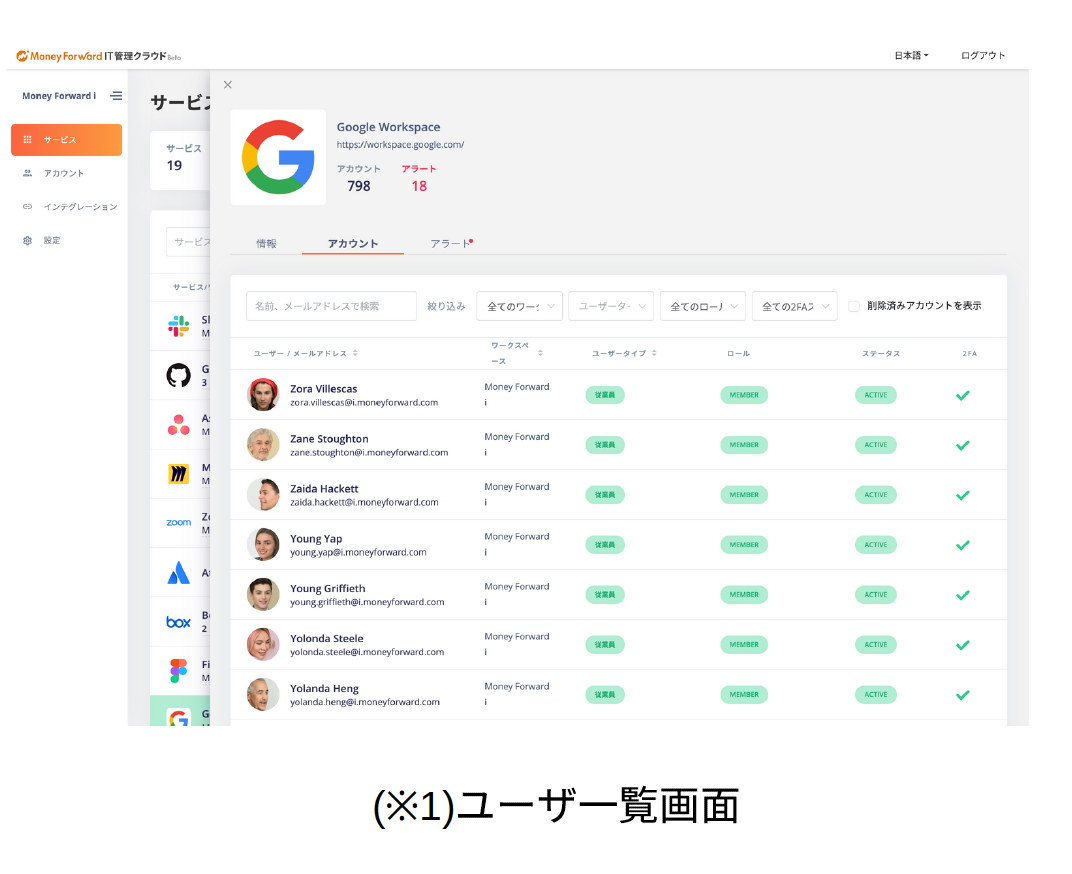This screenshot has height=874, width=1072.
Task: Select Yolonda Steele name text
Action: click(327, 638)
